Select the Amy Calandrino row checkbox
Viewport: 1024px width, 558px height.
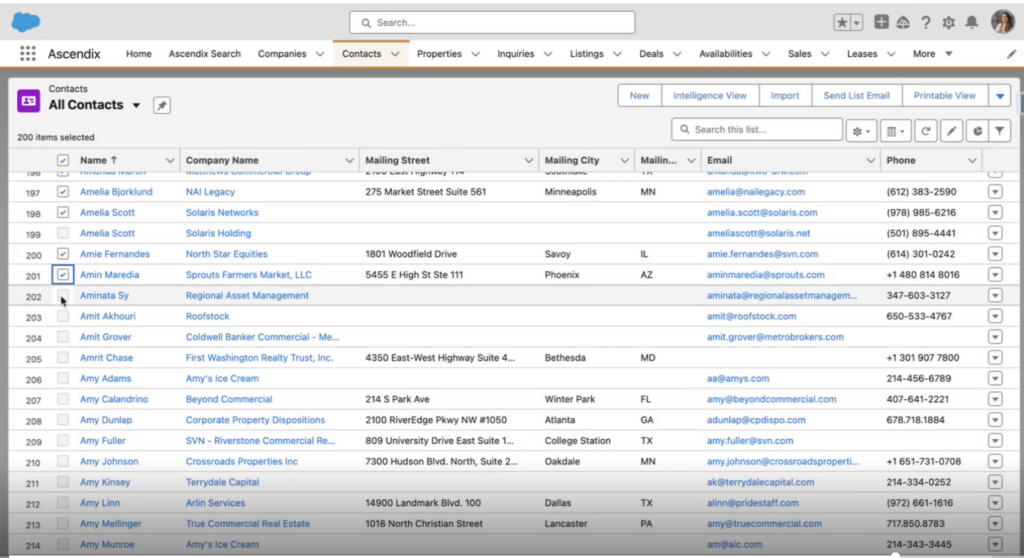(63, 399)
